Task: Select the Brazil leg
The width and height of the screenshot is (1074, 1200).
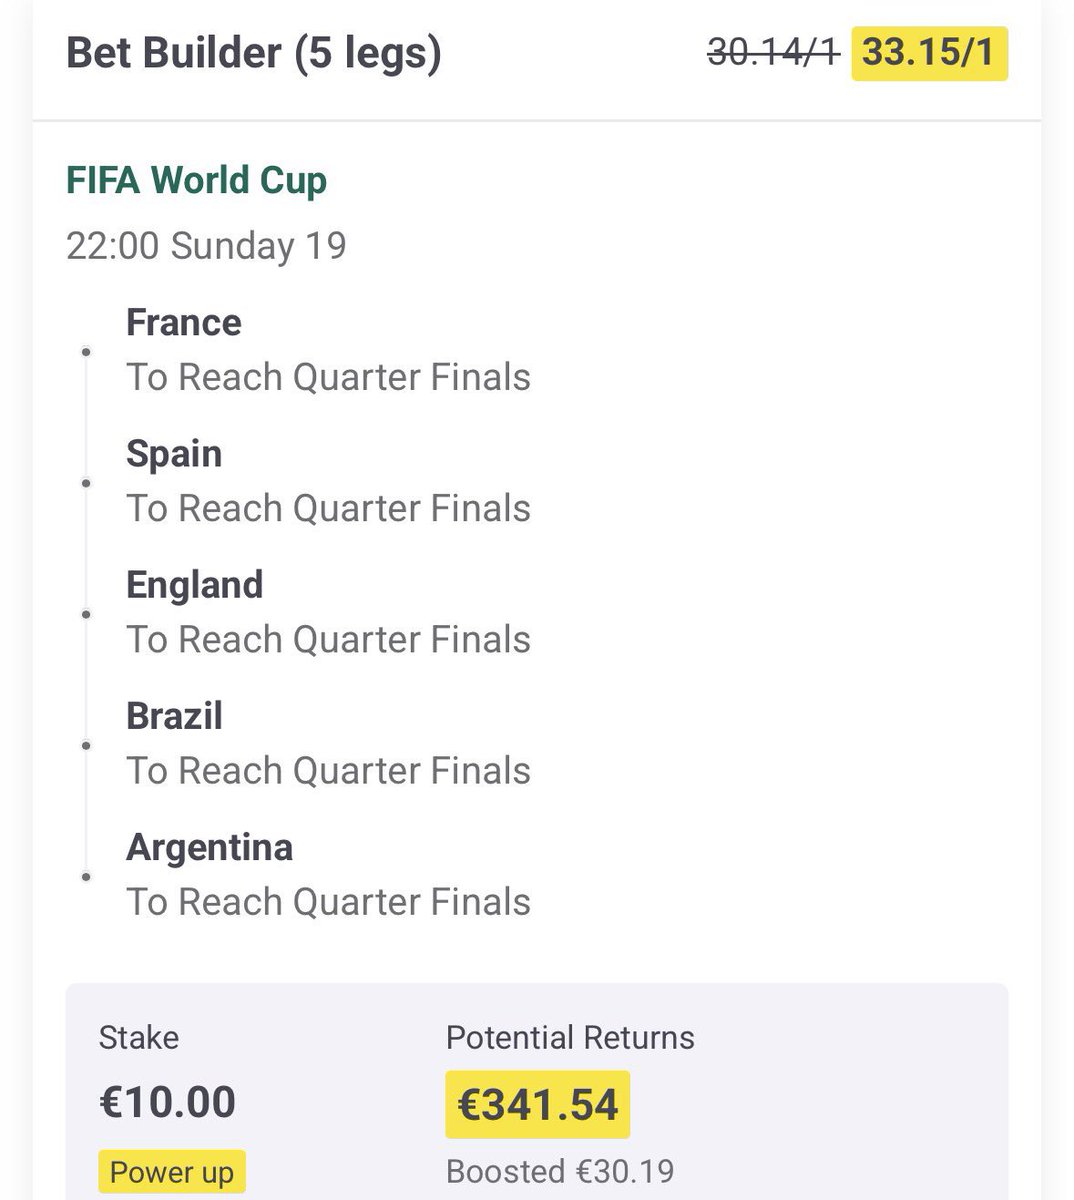Action: pyautogui.click(x=328, y=743)
